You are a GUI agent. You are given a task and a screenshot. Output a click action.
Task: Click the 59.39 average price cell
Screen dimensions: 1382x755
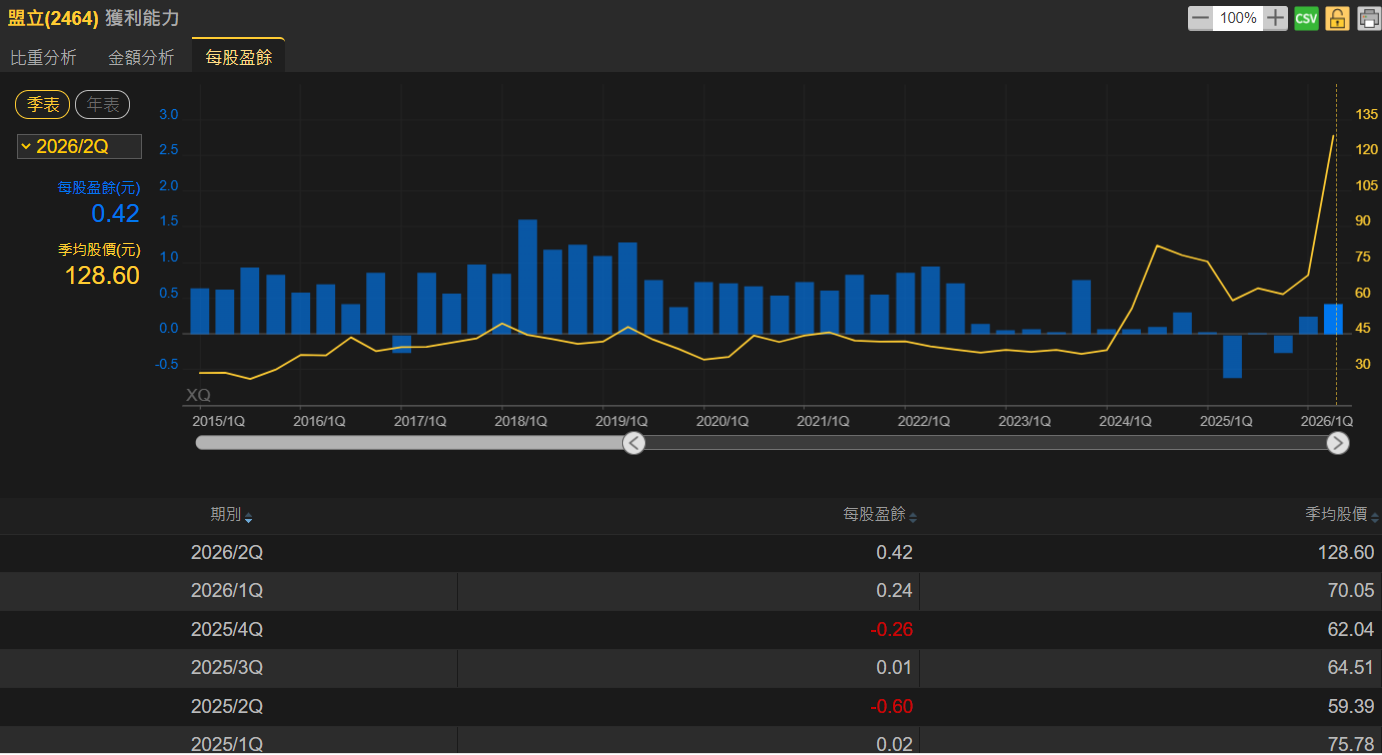pyautogui.click(x=1351, y=707)
